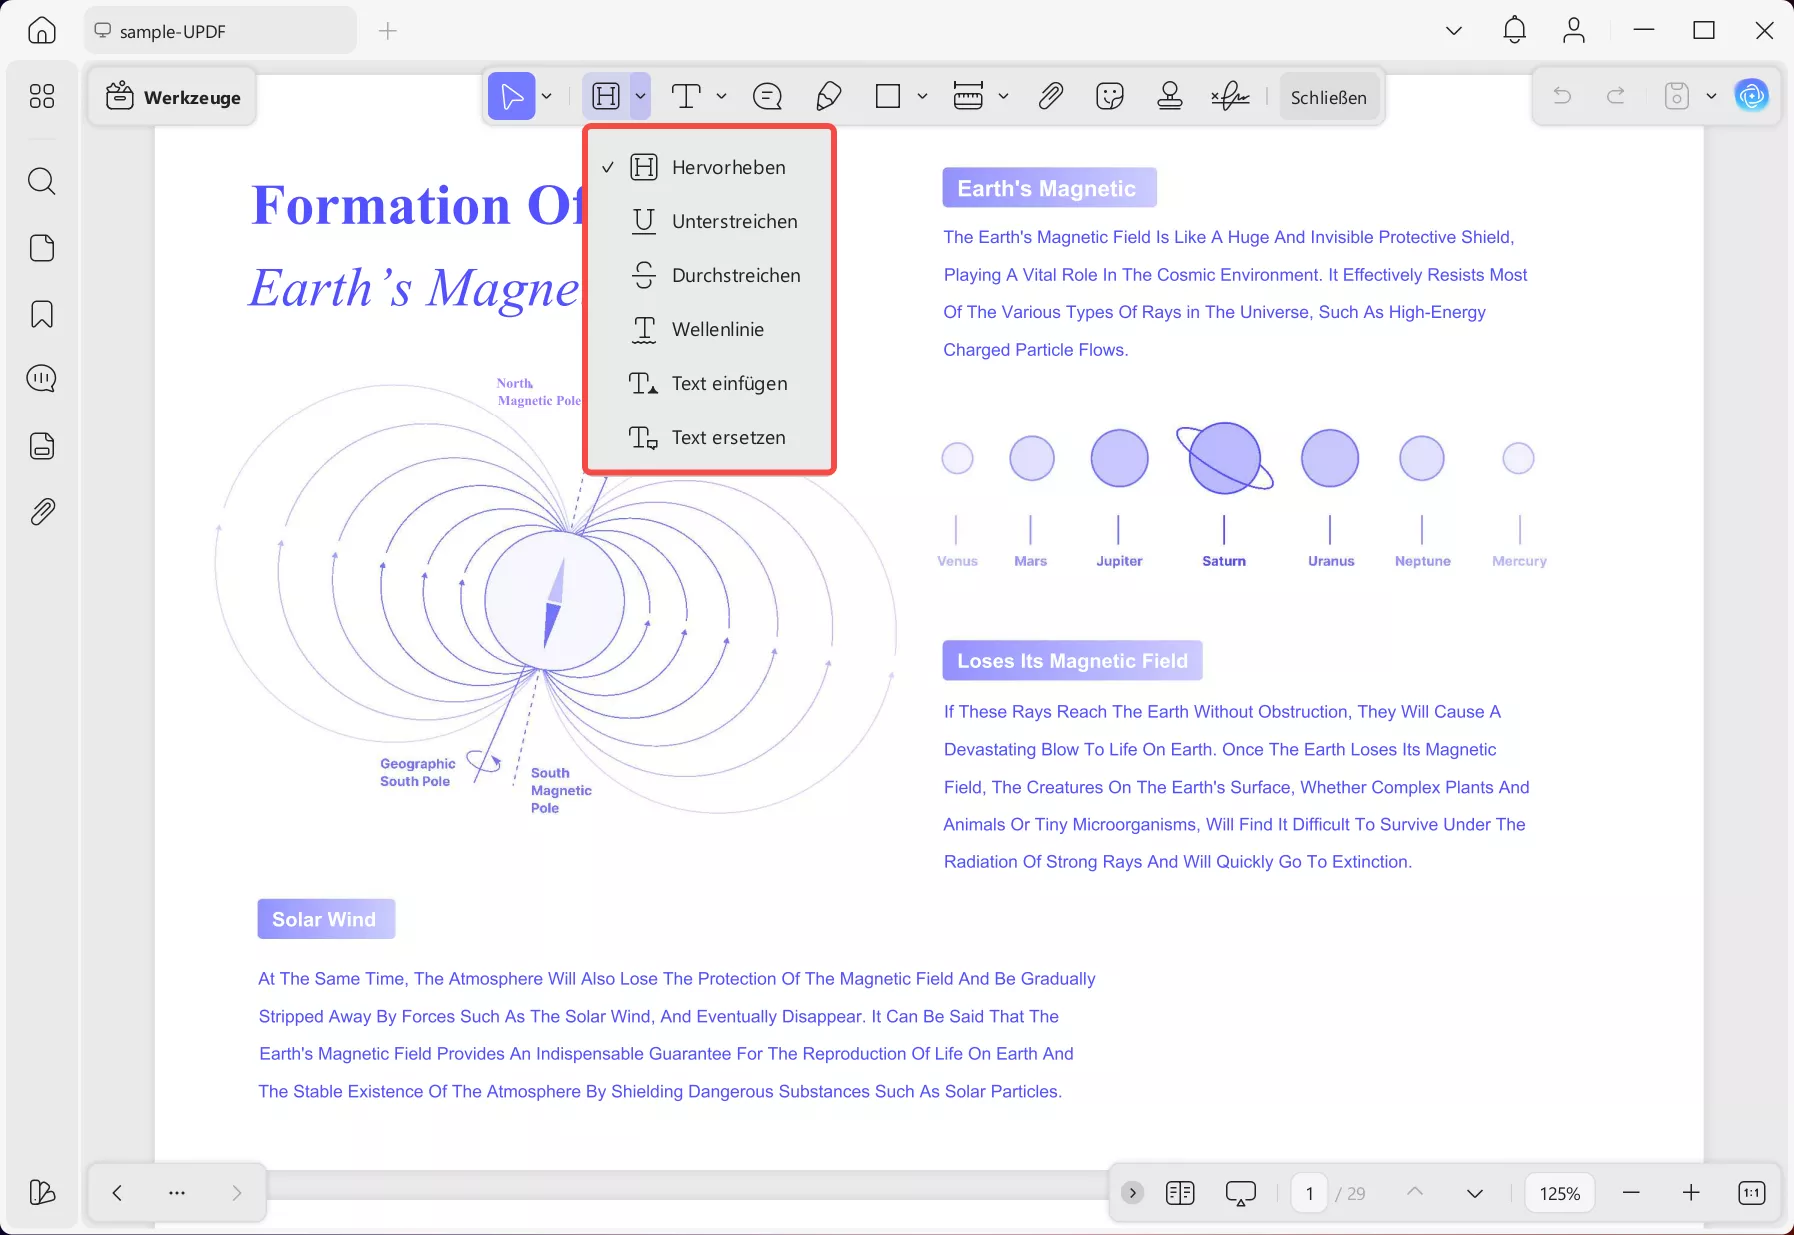This screenshot has width=1794, height=1235.
Task: Toggle the slideshow presentation mode
Action: pos(1240,1193)
